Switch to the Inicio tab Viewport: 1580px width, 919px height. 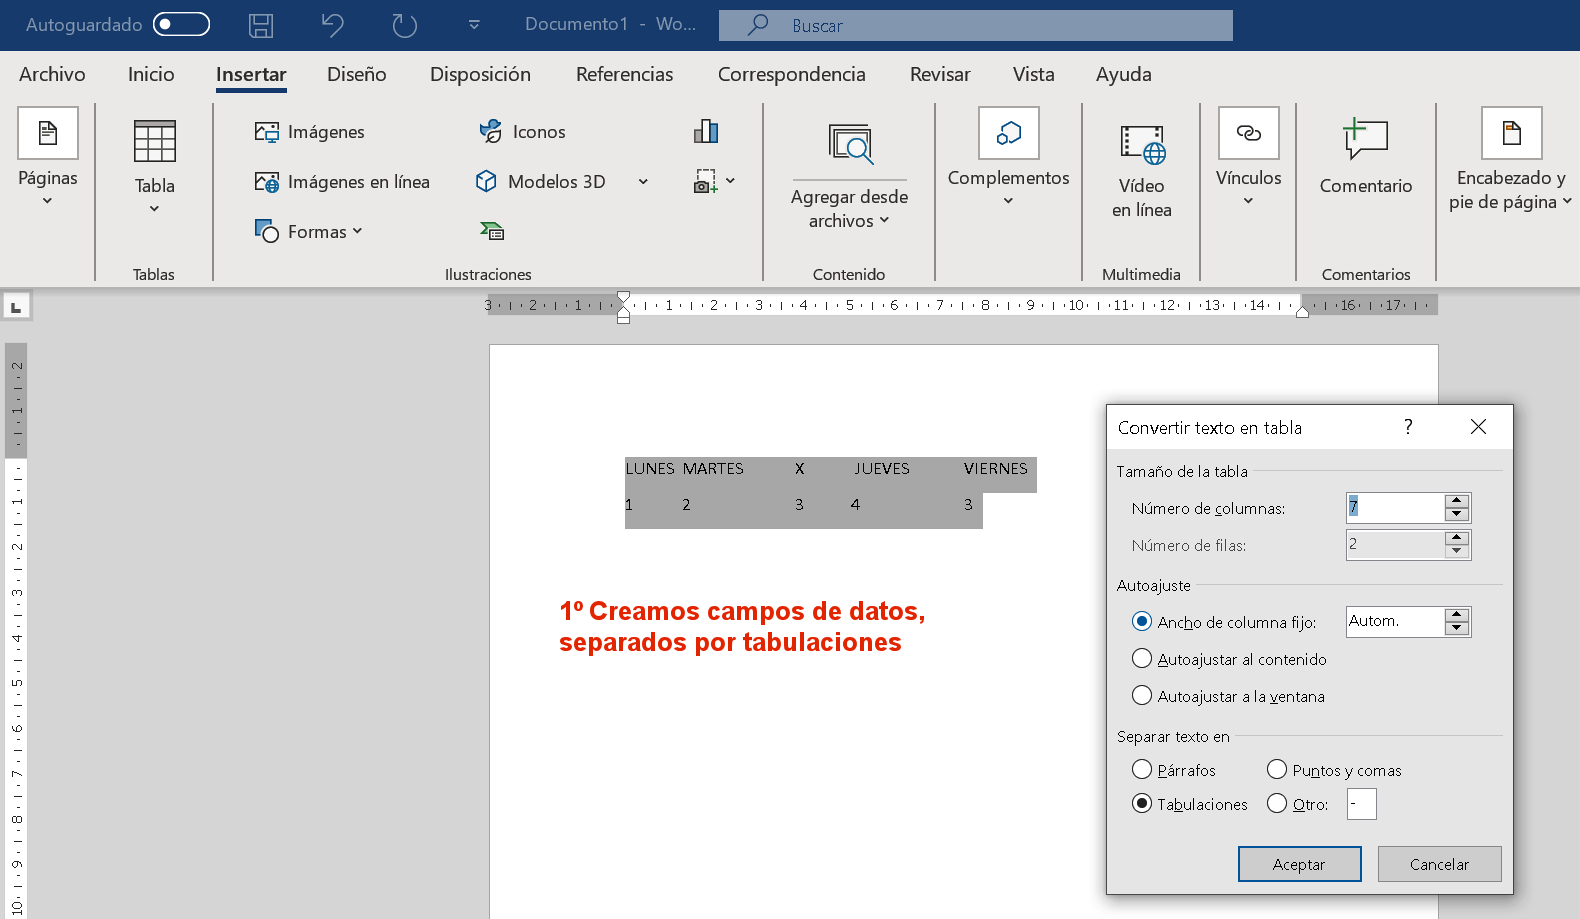[151, 74]
